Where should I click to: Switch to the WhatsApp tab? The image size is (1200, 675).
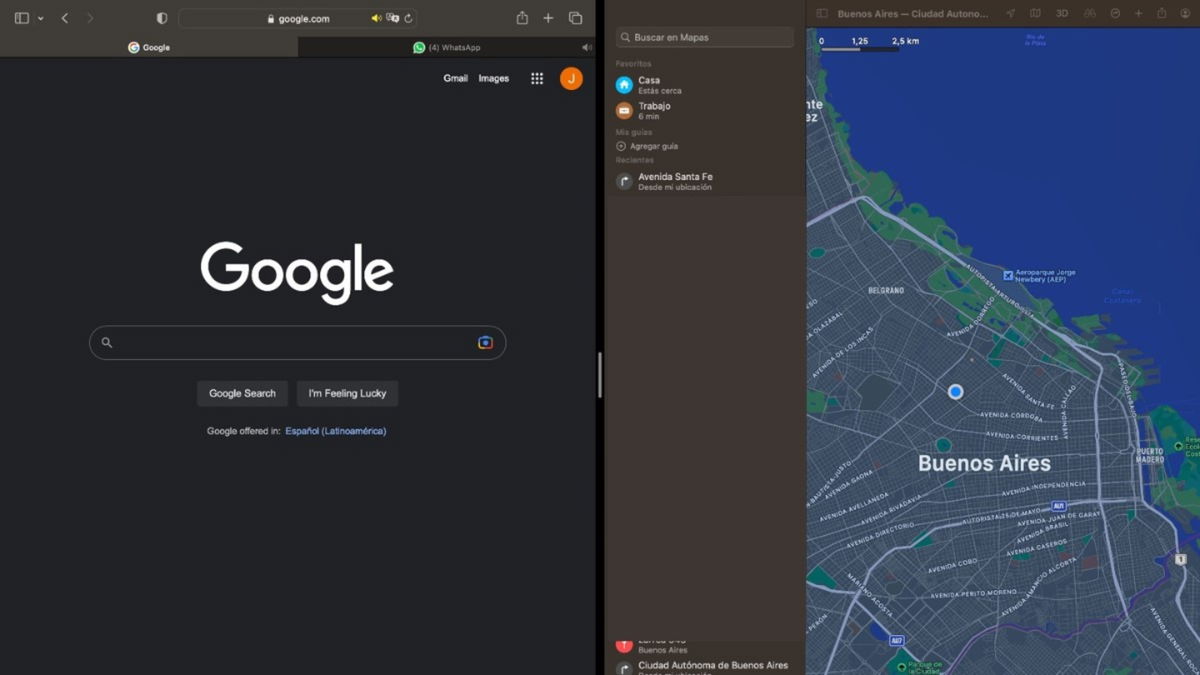(x=446, y=47)
